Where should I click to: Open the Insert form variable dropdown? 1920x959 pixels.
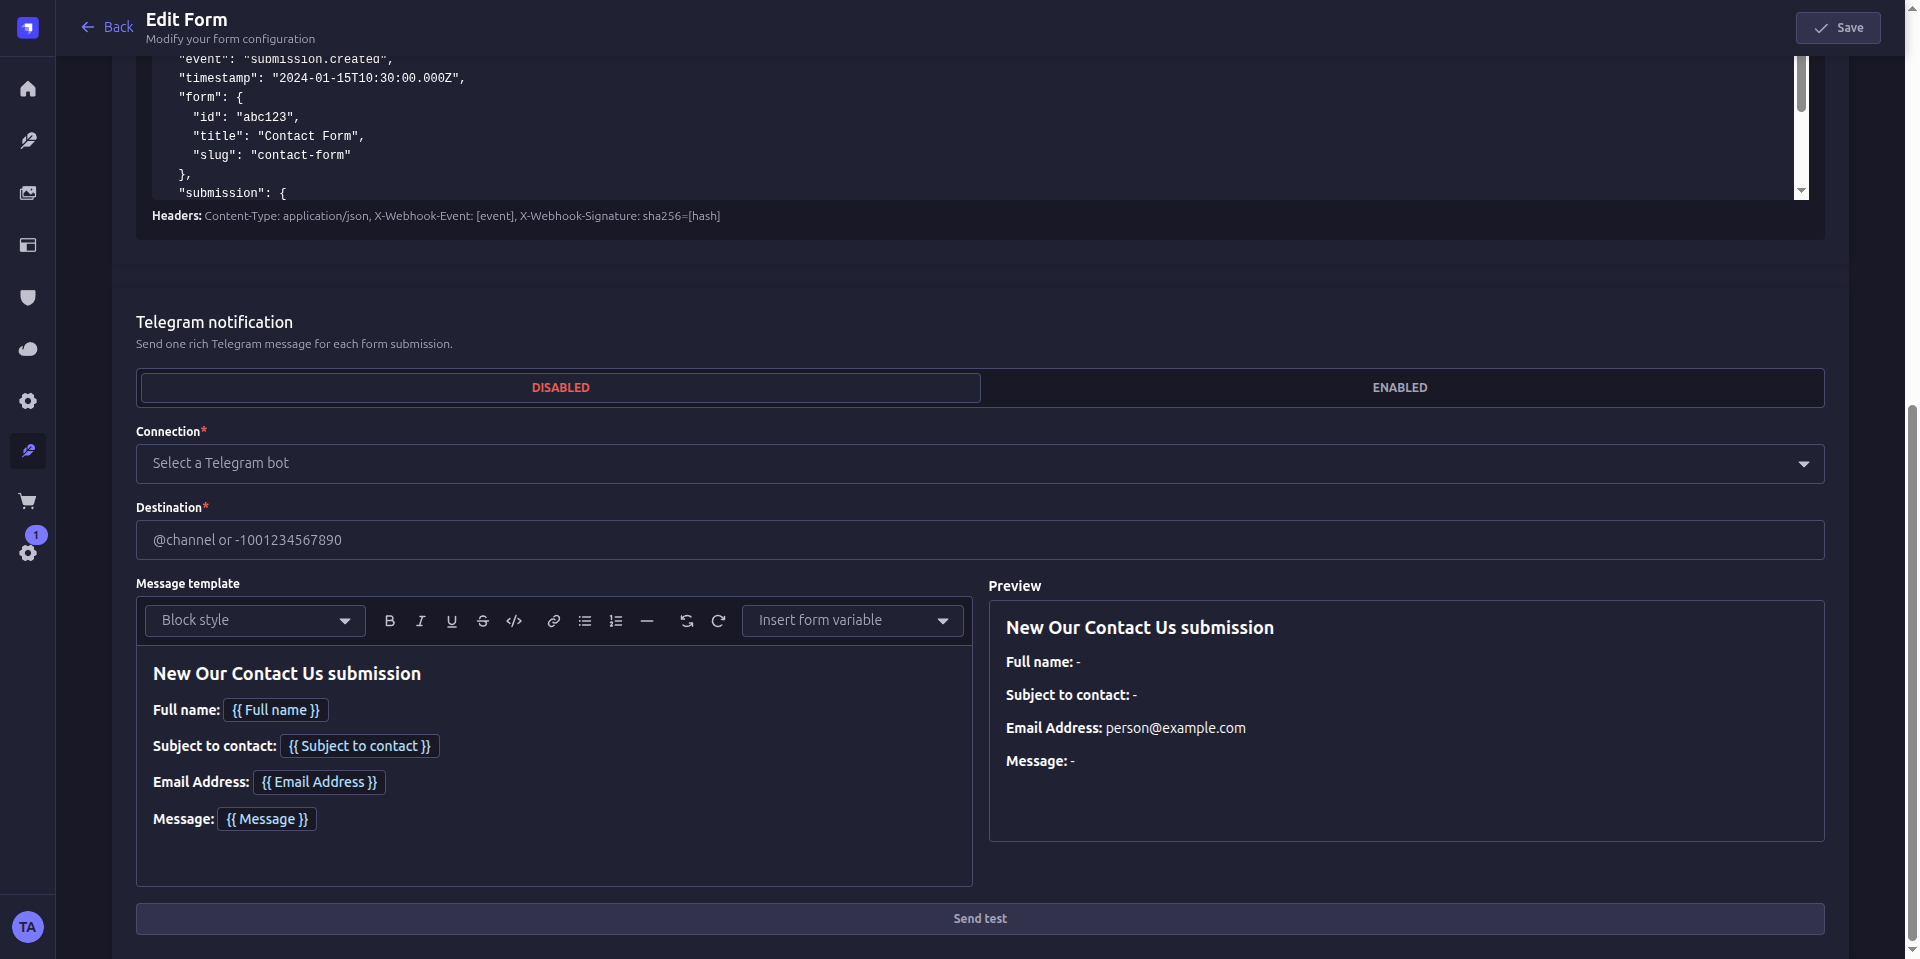(853, 621)
